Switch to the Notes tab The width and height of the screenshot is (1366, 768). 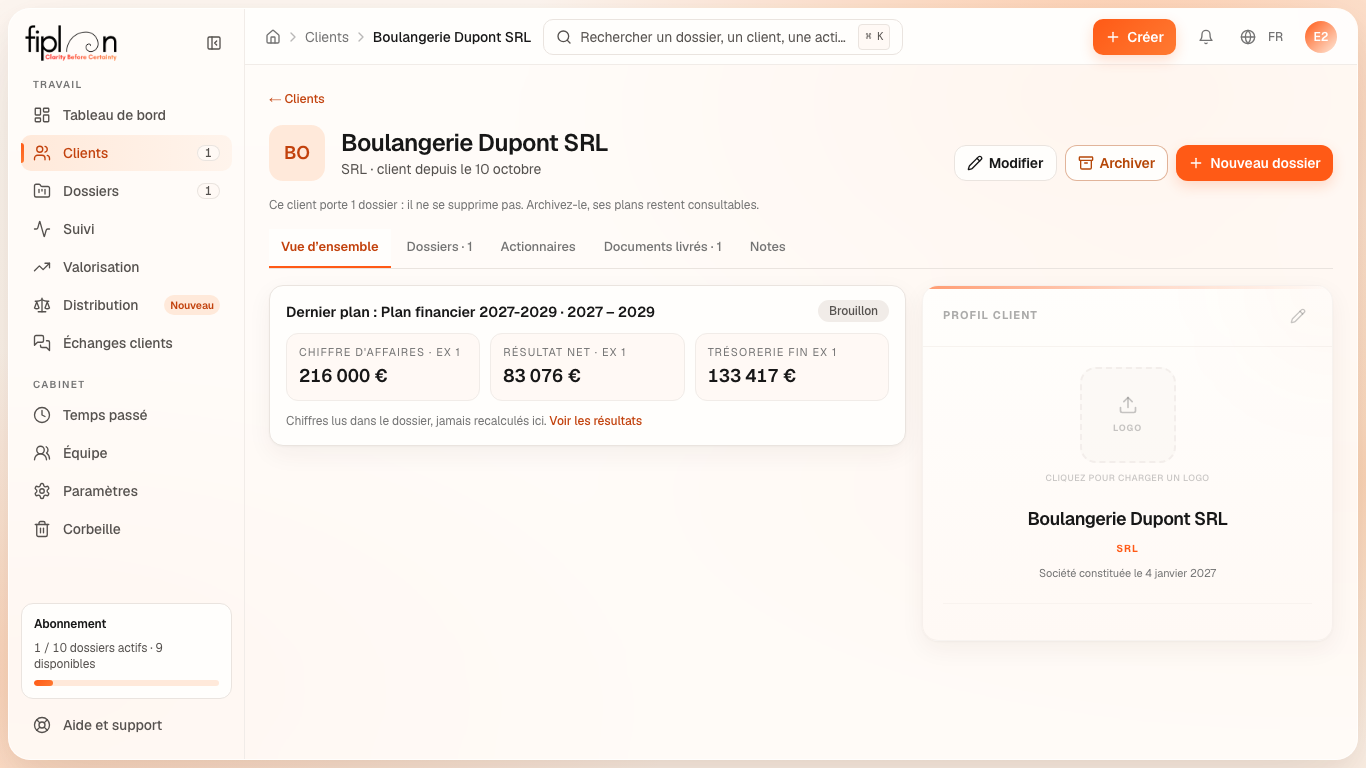[x=768, y=247]
